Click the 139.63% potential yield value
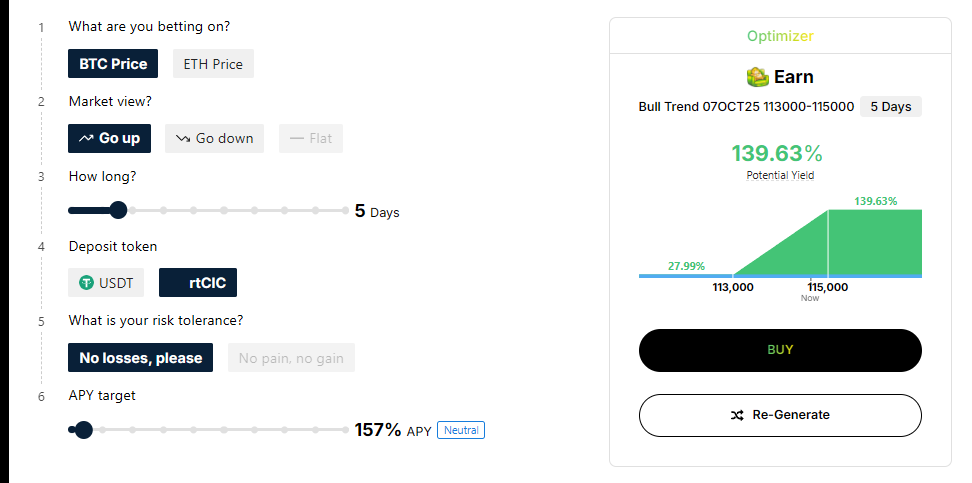 pyautogui.click(x=776, y=154)
